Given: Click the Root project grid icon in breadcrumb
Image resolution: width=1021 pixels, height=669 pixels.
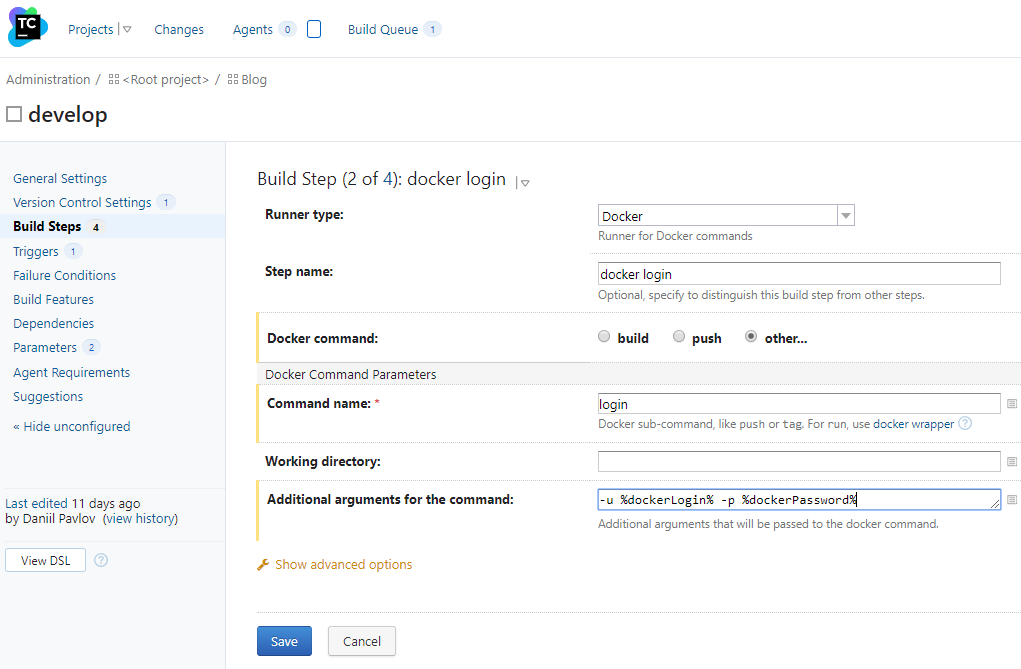Looking at the screenshot, I should 114,79.
